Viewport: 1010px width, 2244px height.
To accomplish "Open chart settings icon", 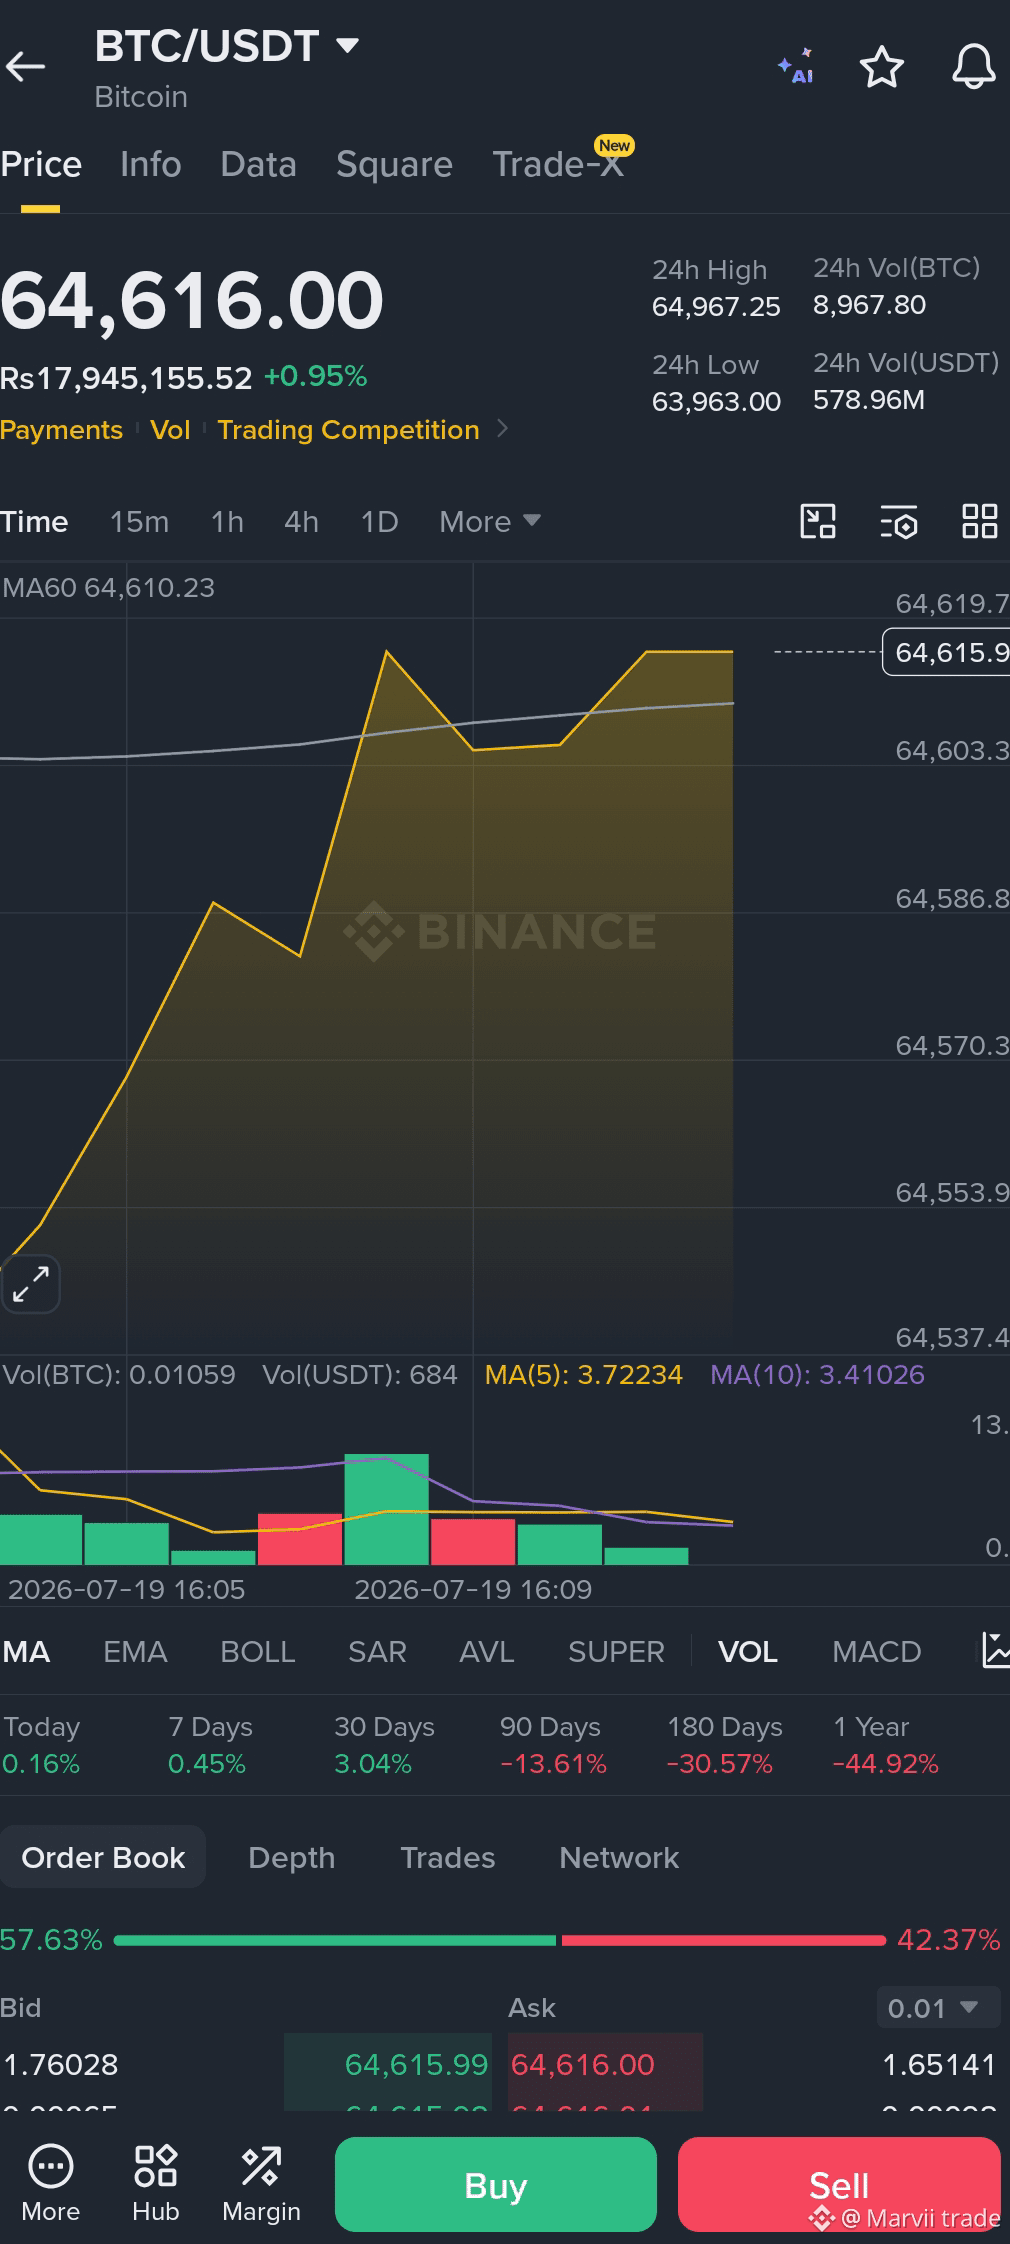I will click(x=899, y=522).
